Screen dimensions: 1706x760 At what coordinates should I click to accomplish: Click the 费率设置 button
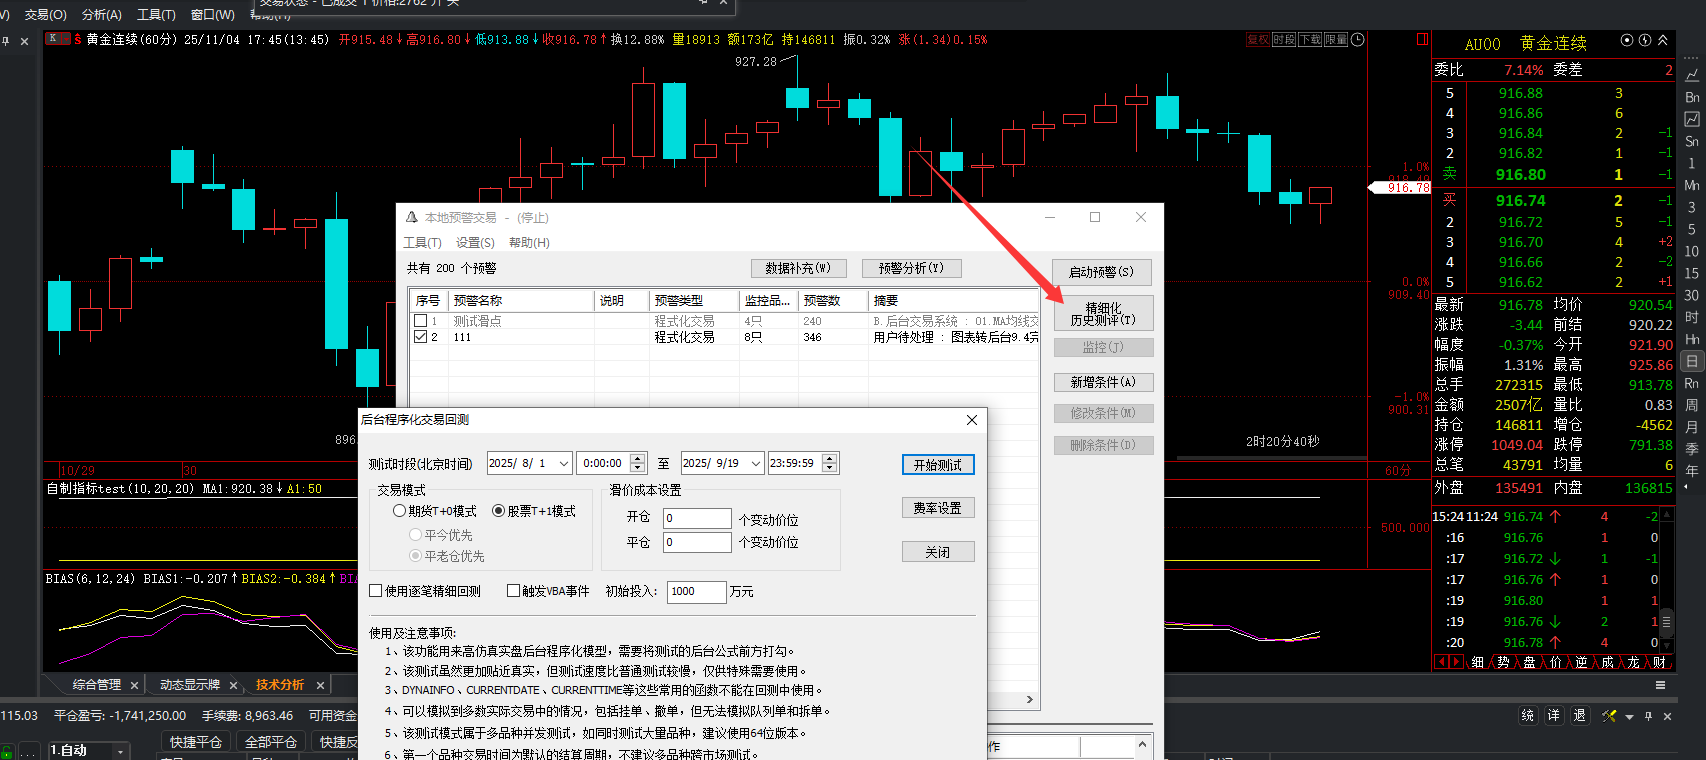tap(937, 508)
